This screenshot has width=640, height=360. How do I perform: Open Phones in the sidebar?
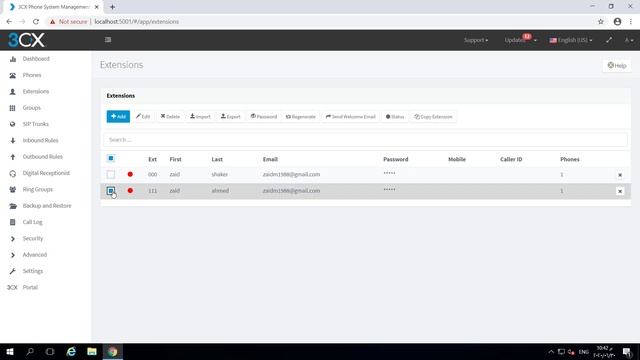[x=32, y=75]
